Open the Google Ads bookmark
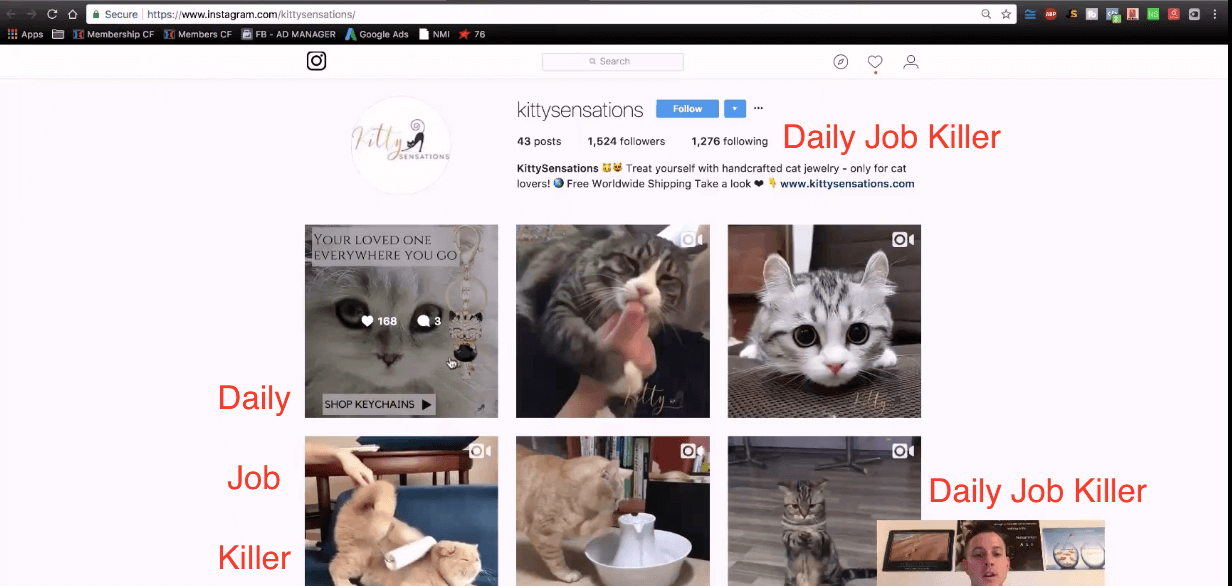The height and width of the screenshot is (586, 1232). 377,34
